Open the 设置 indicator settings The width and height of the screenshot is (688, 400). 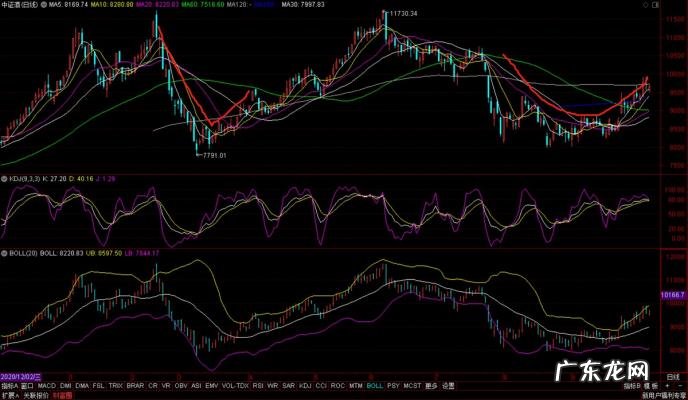coord(448,385)
